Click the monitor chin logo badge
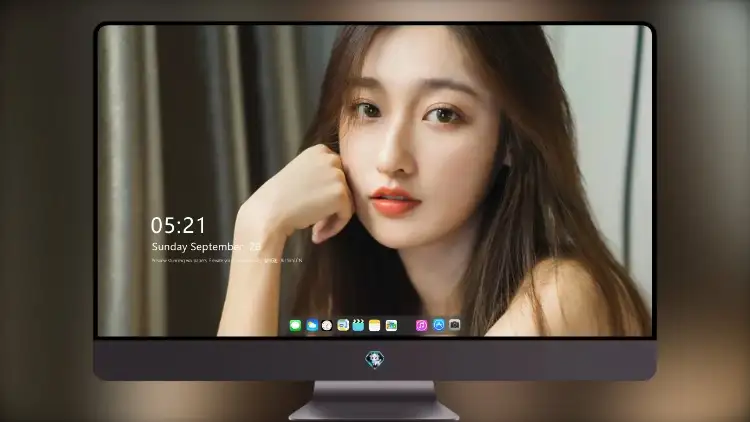This screenshot has width=750, height=422. click(x=375, y=359)
